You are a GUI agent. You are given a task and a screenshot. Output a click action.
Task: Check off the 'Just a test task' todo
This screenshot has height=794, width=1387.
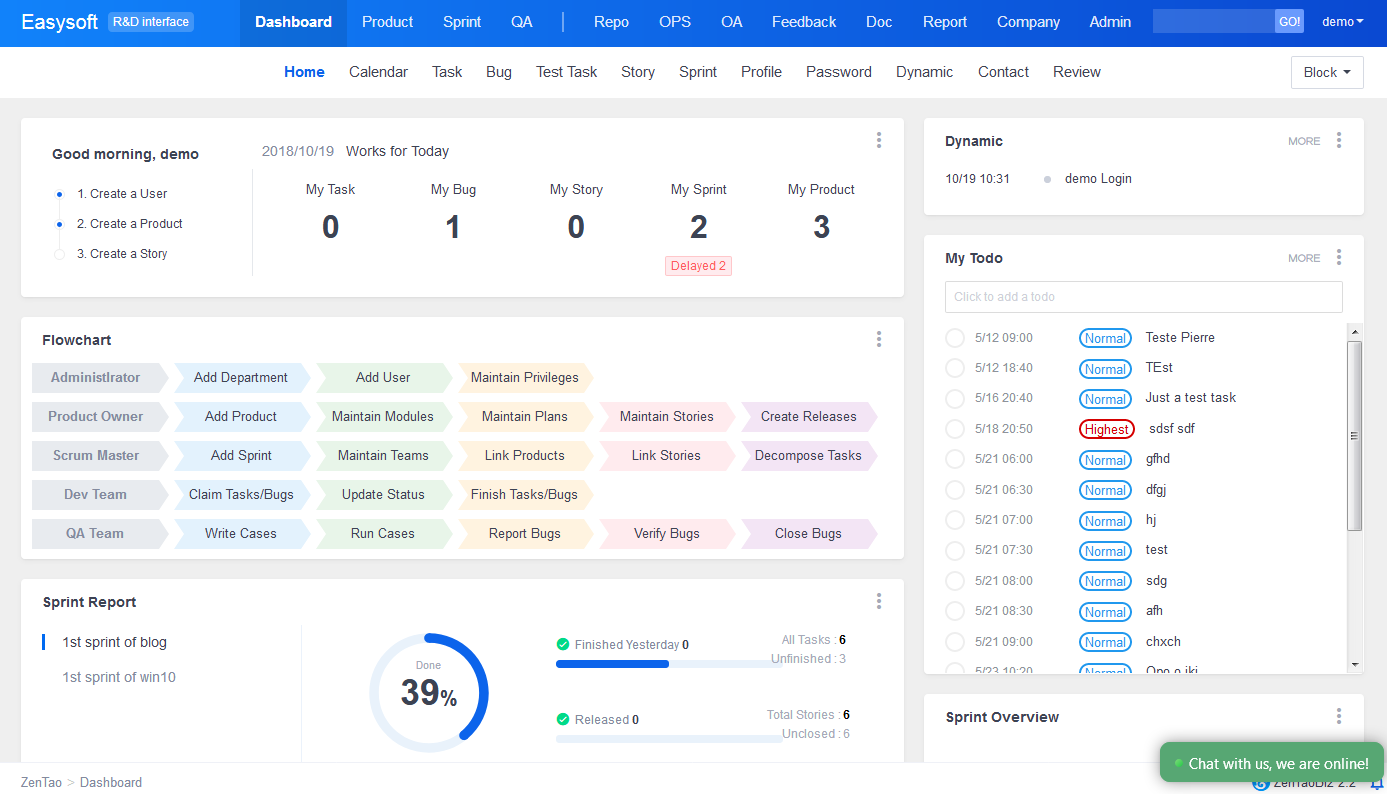[x=954, y=398]
